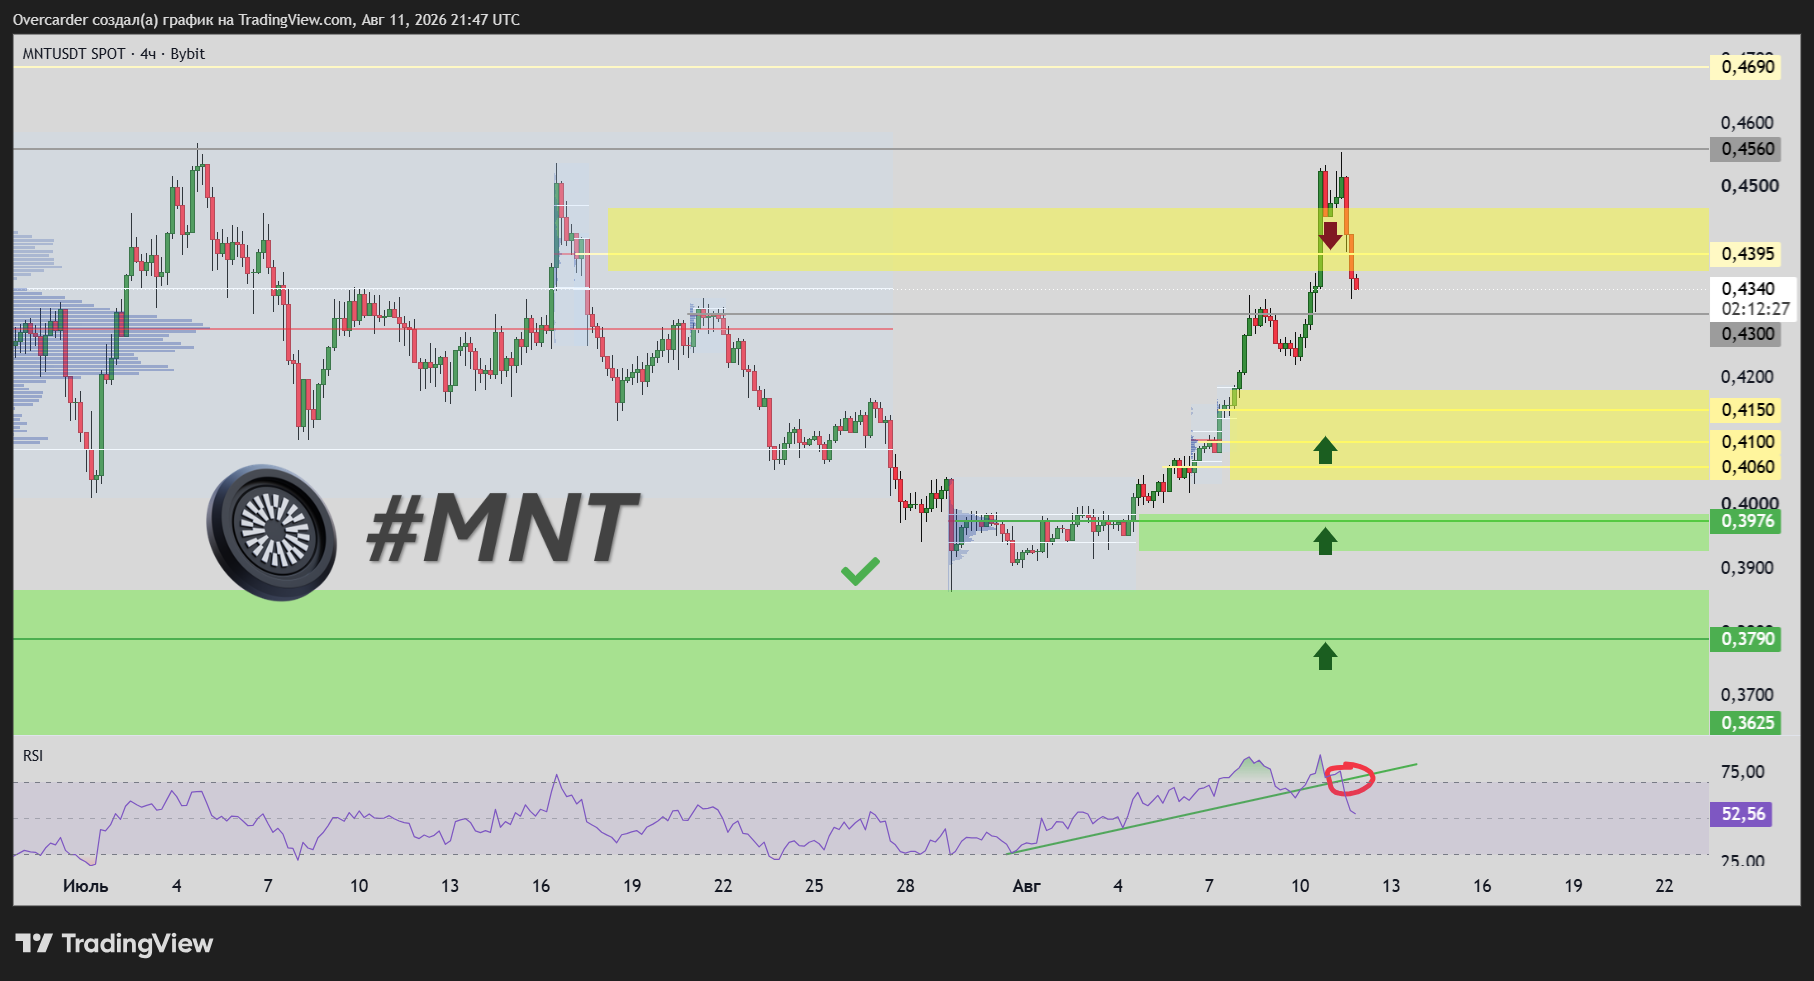Click the Авг month label on time axis
This screenshot has height=981, width=1814.
(1026, 886)
